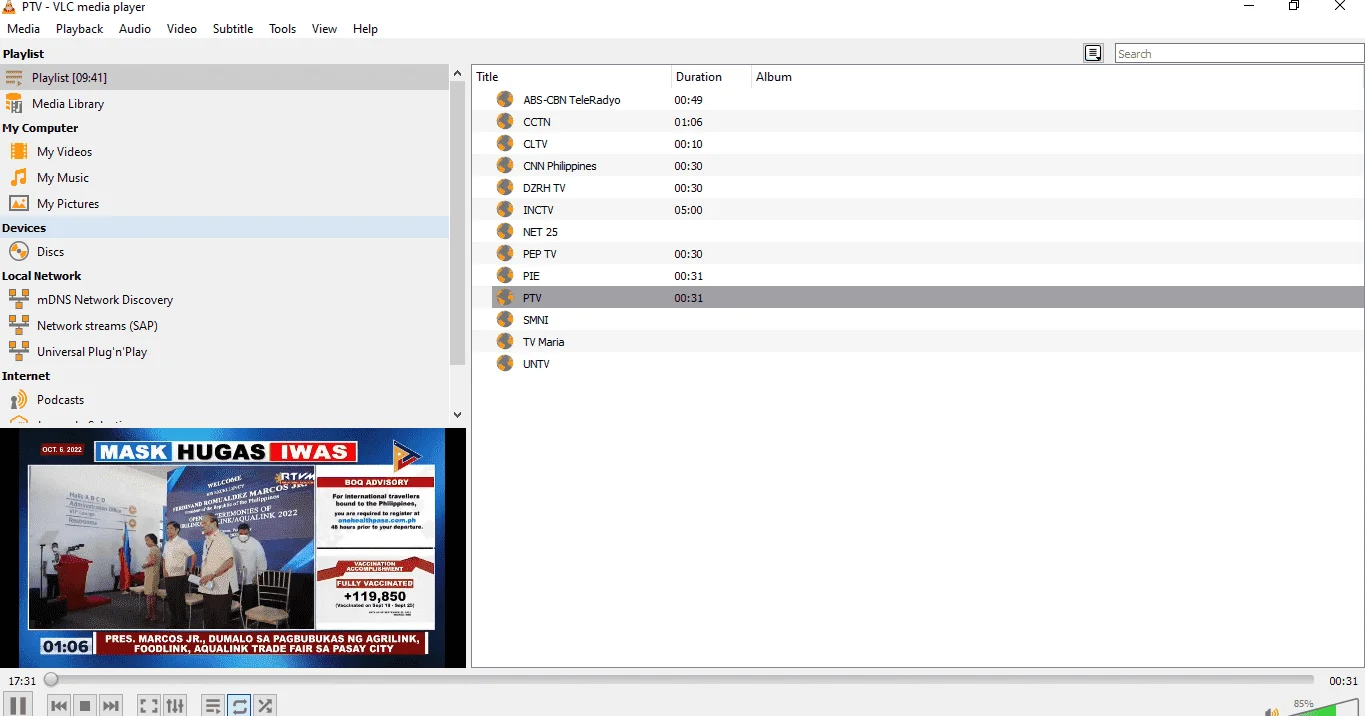Stop playback with the stop button
This screenshot has width=1365, height=716.
[85, 706]
